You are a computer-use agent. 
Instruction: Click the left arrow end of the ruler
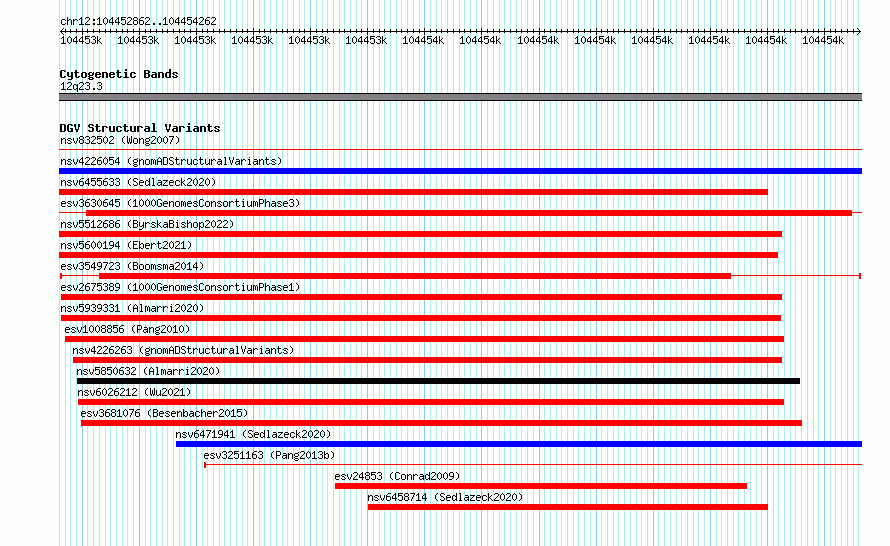tap(62, 31)
